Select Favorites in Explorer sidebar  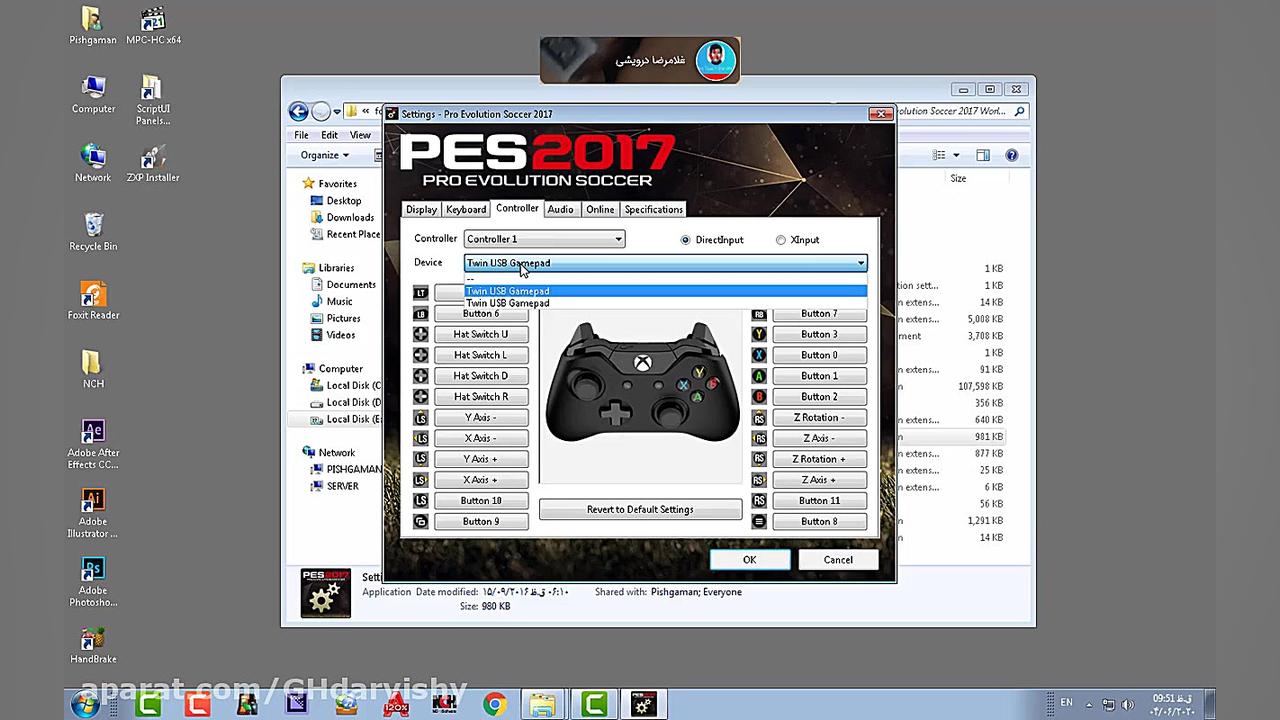click(x=337, y=184)
